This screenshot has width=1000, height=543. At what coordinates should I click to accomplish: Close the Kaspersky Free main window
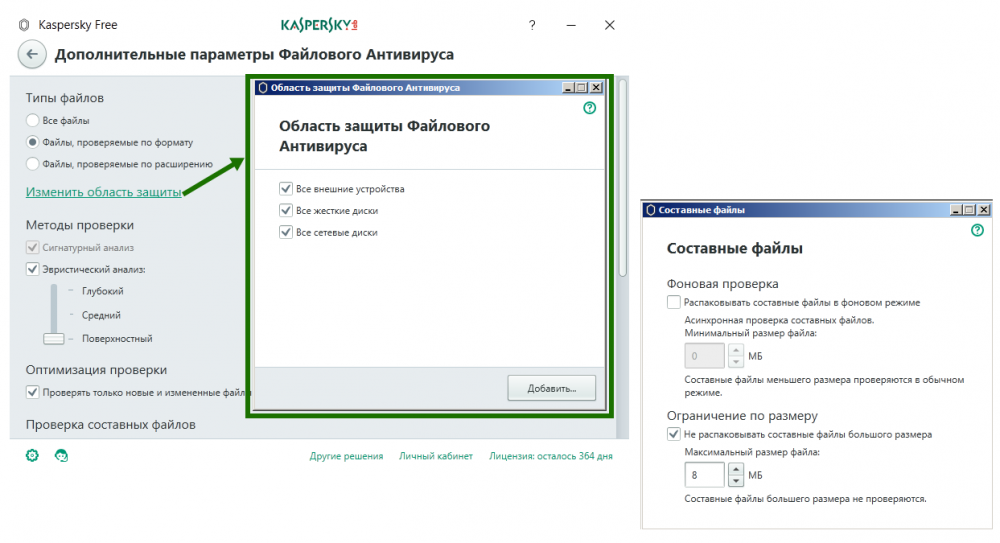610,25
